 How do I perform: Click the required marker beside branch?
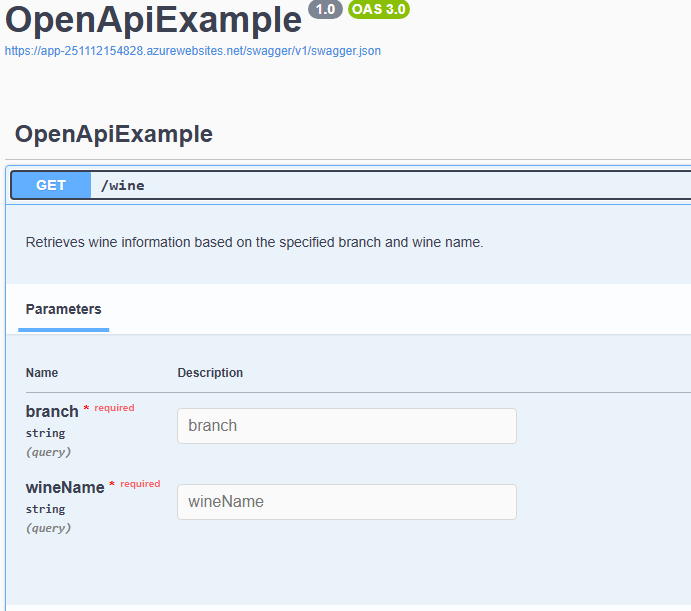114,408
